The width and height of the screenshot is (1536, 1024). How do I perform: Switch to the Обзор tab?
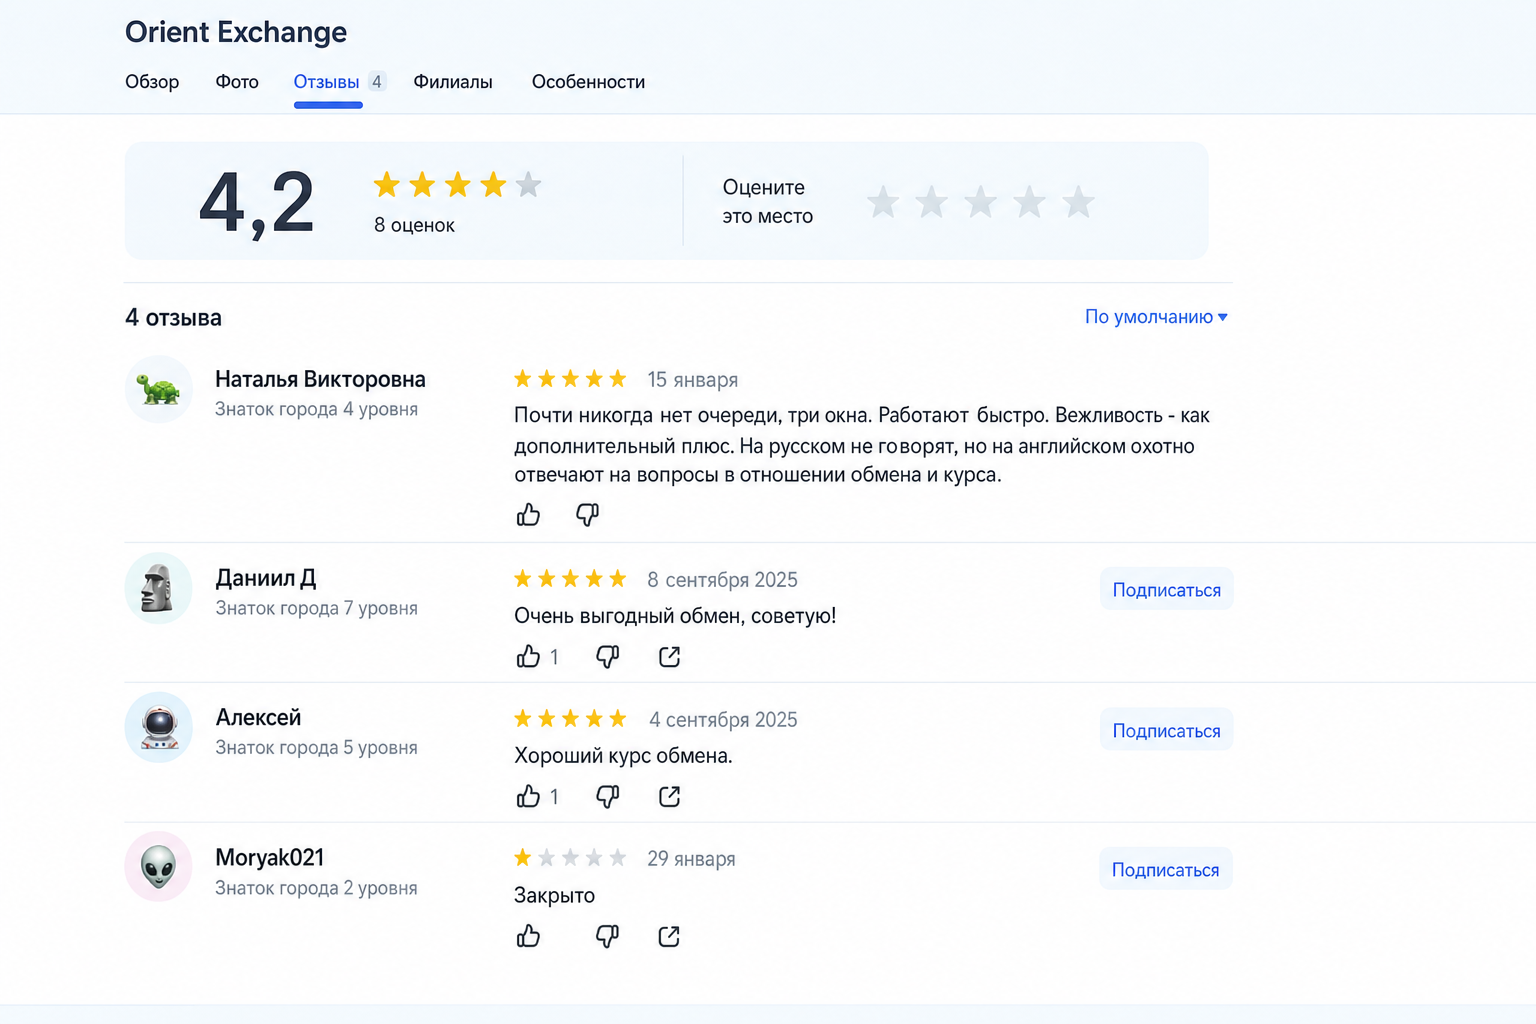pos(152,82)
